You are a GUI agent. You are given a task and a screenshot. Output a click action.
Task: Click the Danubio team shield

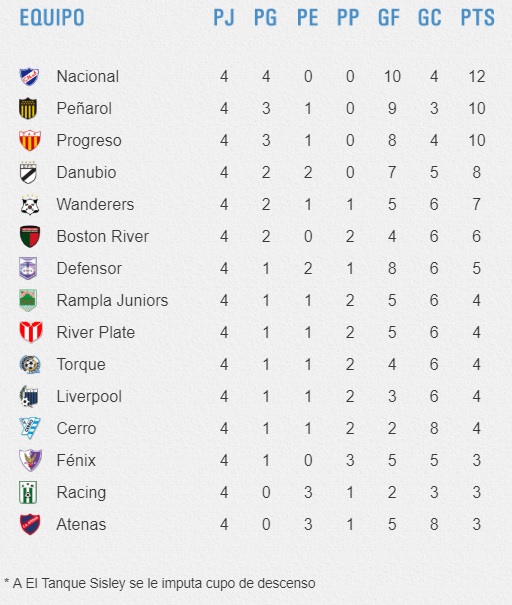point(28,172)
